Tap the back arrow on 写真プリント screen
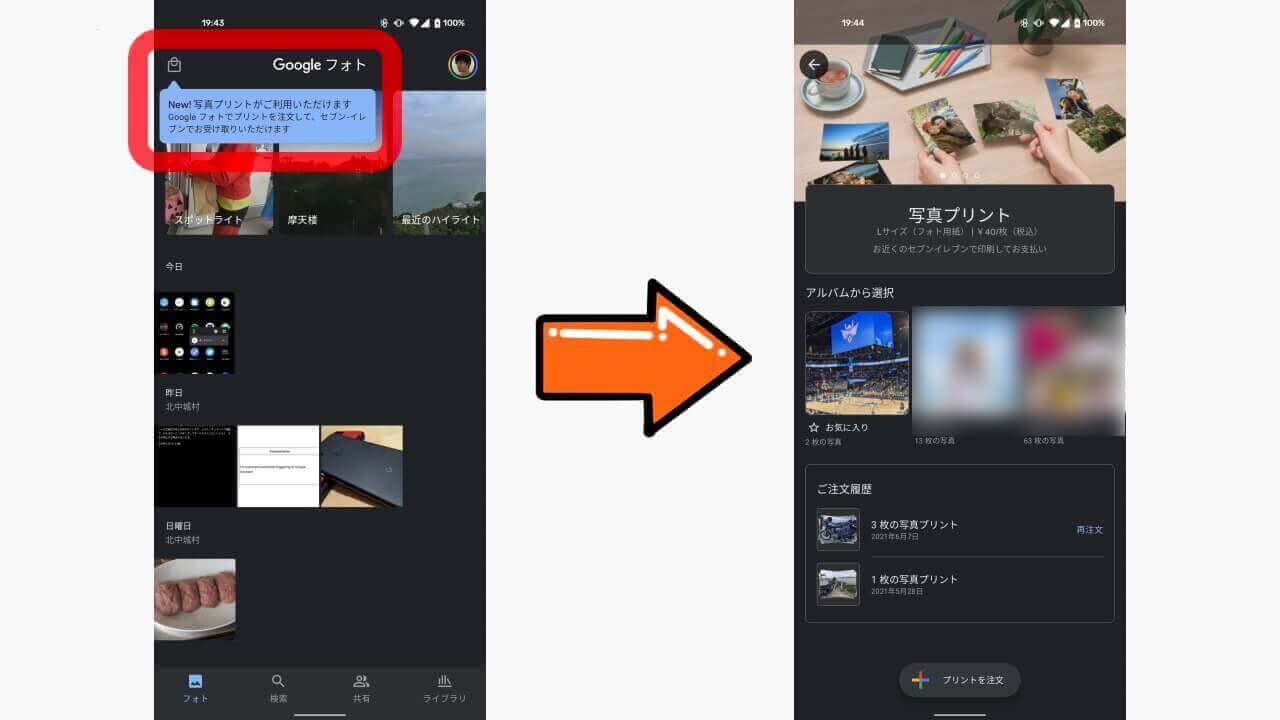The width and height of the screenshot is (1280, 720). [x=813, y=64]
